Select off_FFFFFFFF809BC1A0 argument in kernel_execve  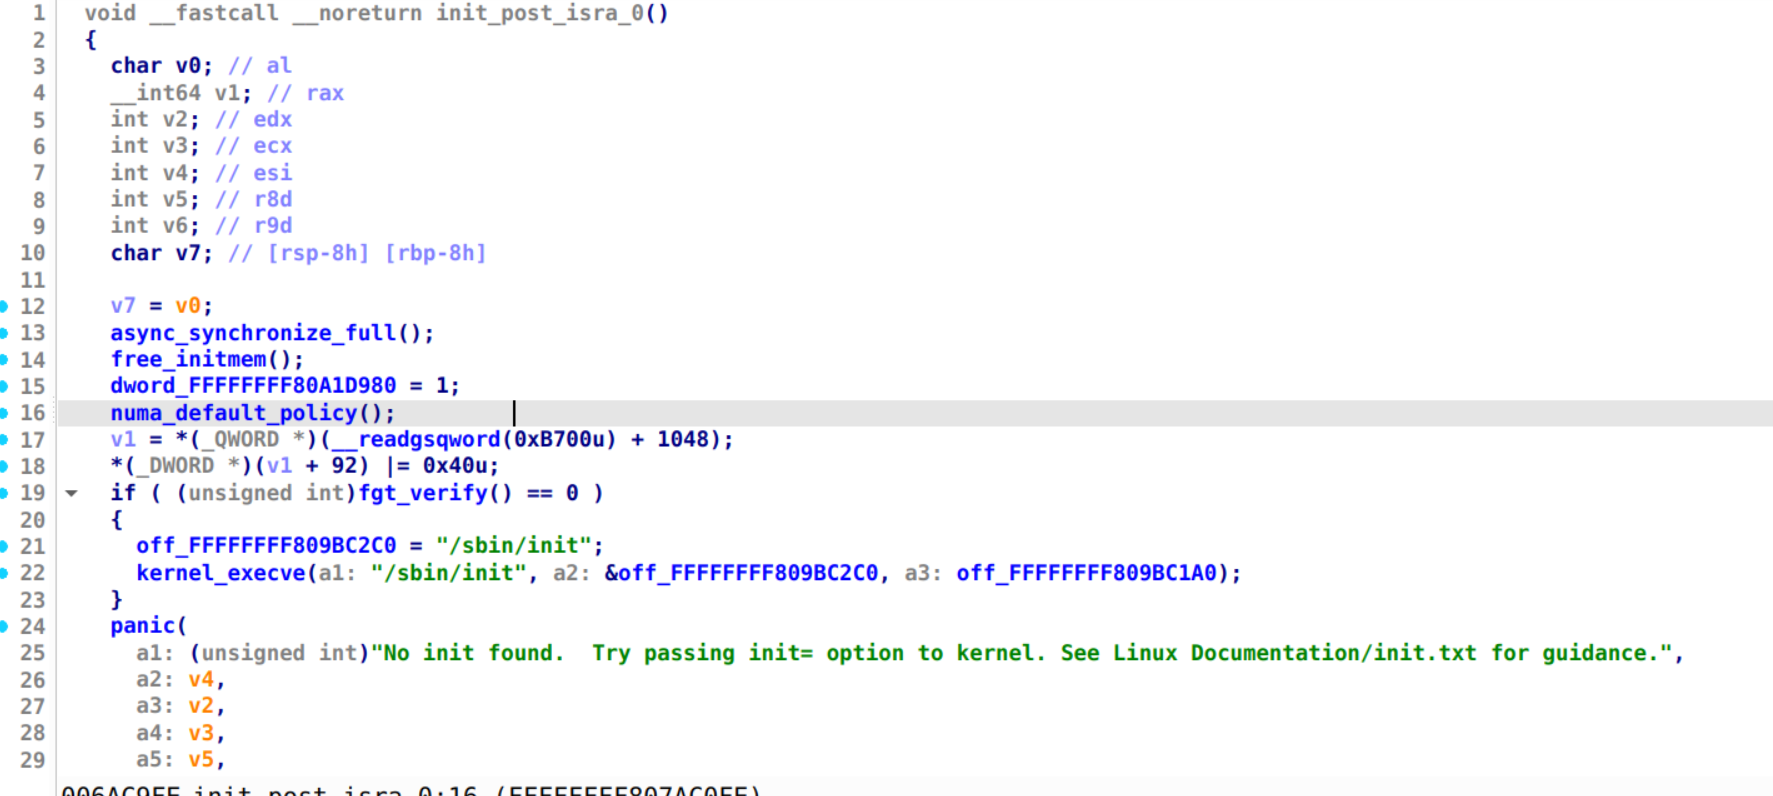pos(1086,573)
